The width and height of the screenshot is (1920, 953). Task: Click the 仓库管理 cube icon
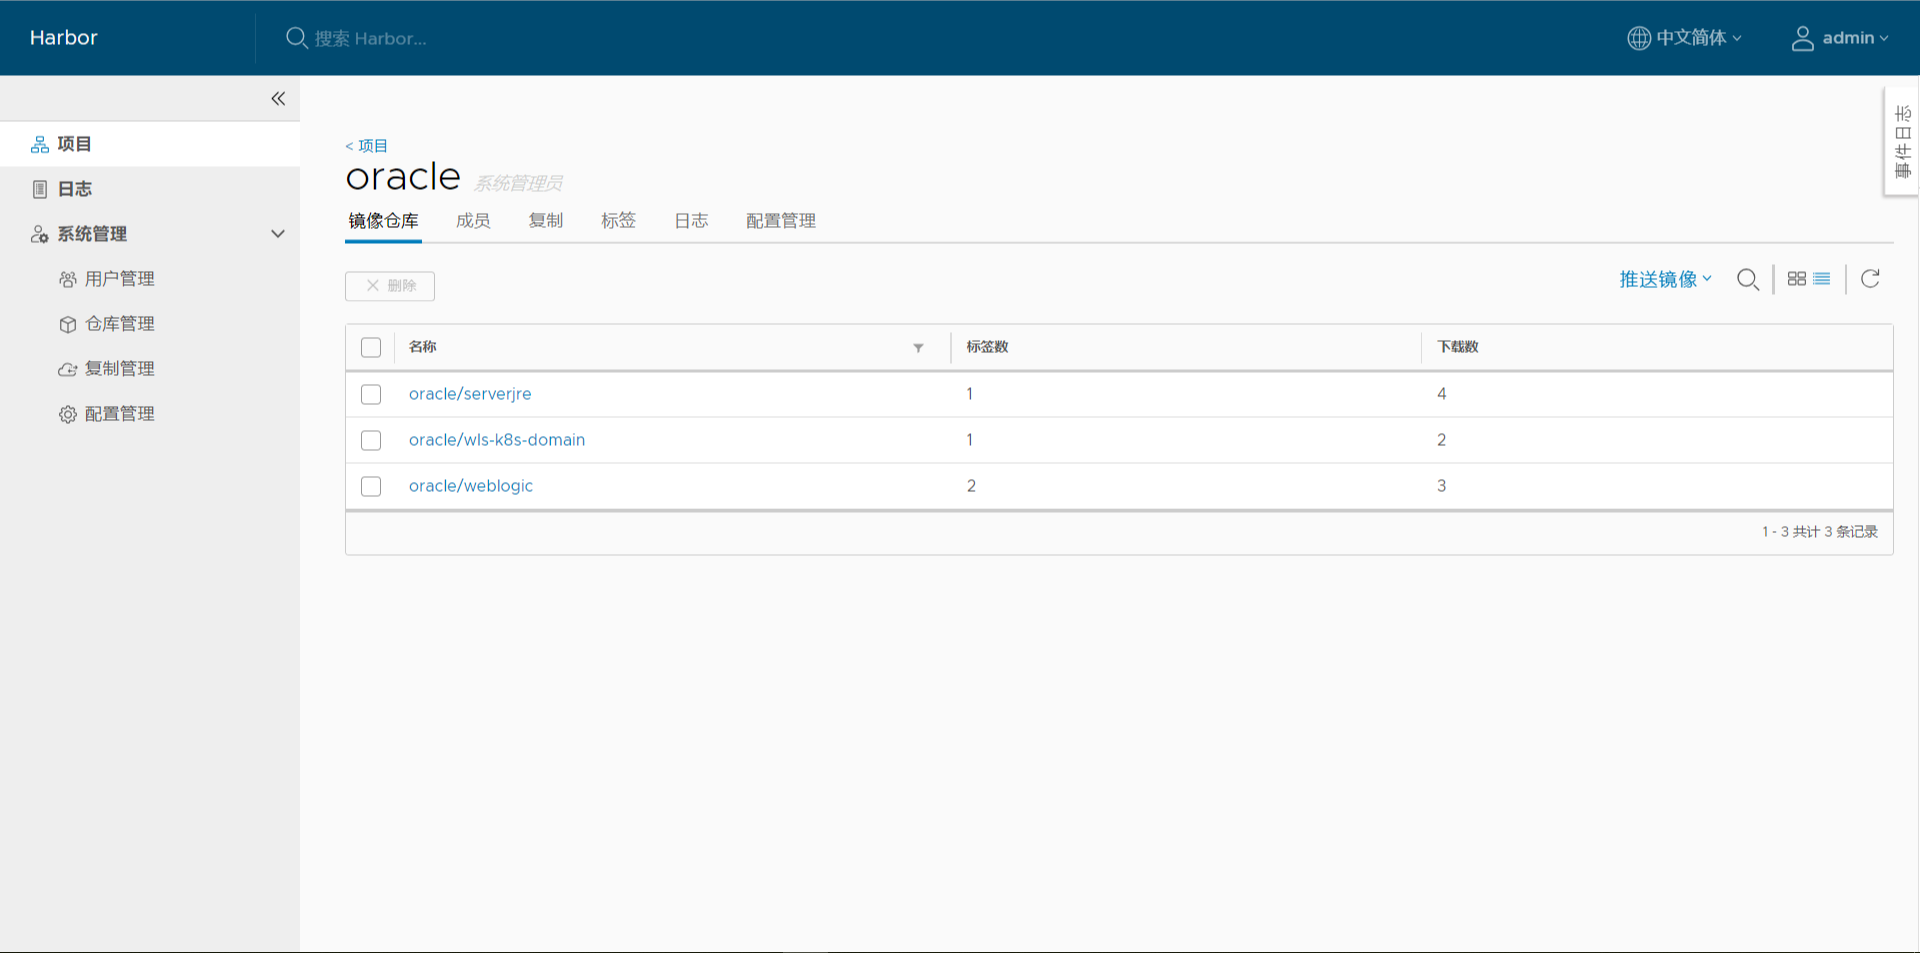click(68, 324)
